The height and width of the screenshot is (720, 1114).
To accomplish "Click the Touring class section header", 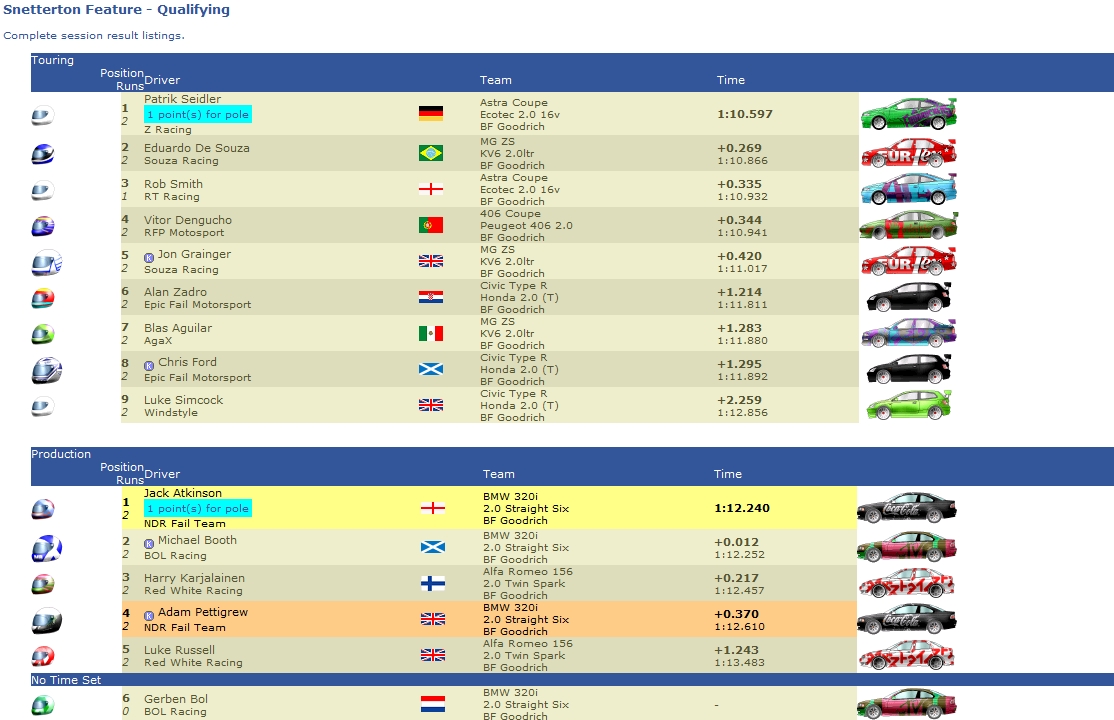I will 53,60.
